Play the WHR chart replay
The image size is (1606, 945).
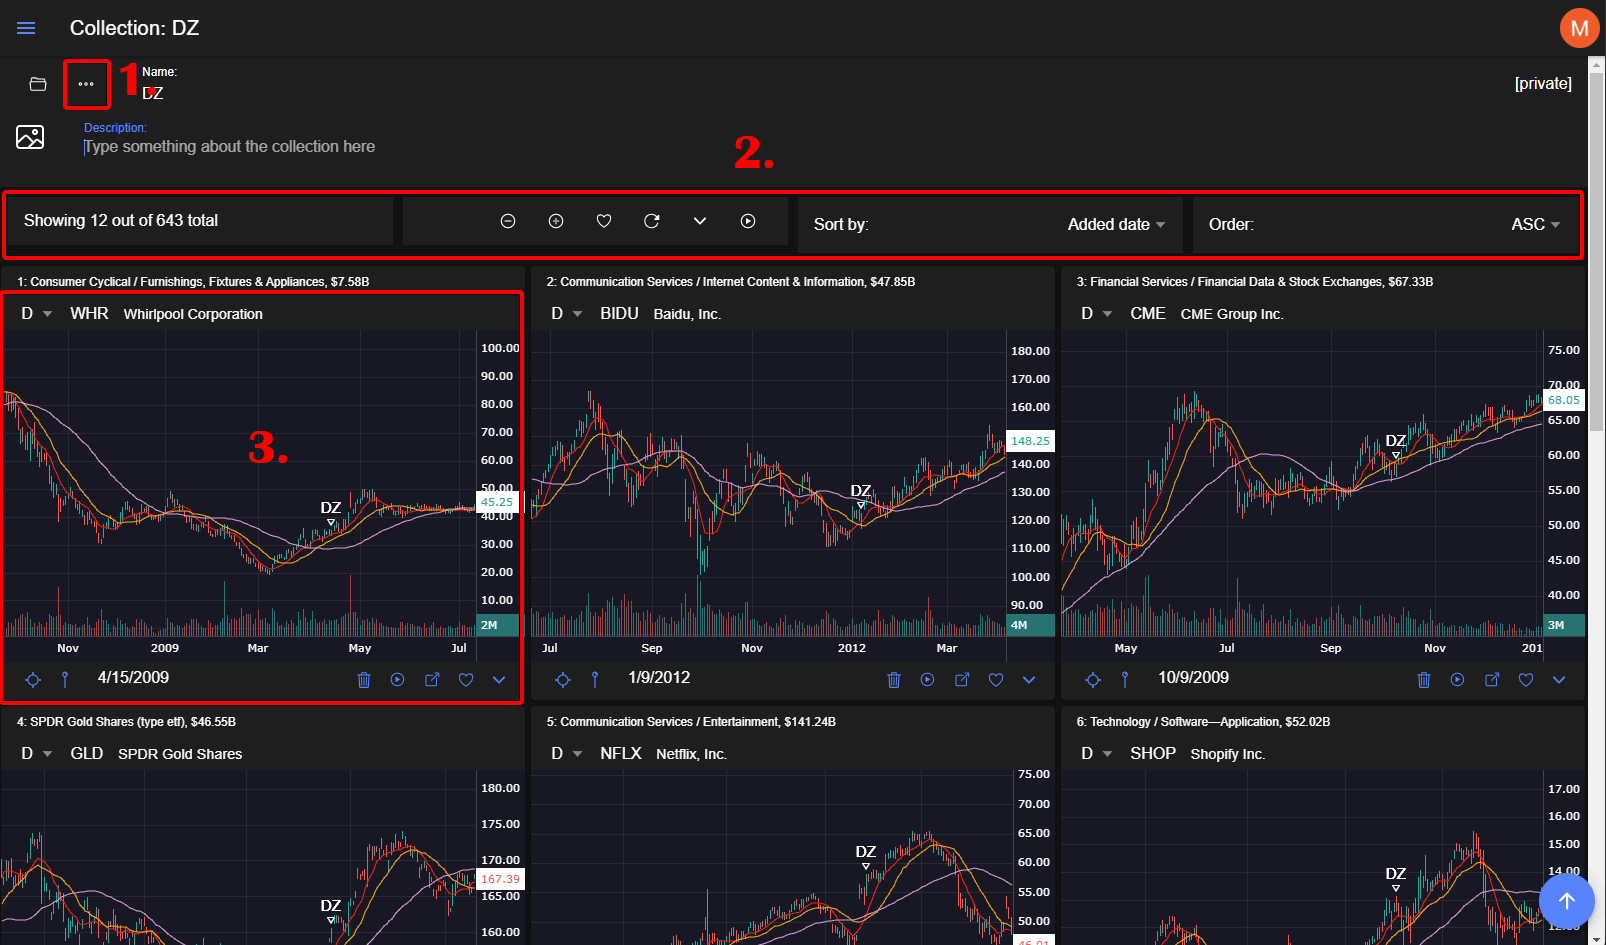coord(397,680)
